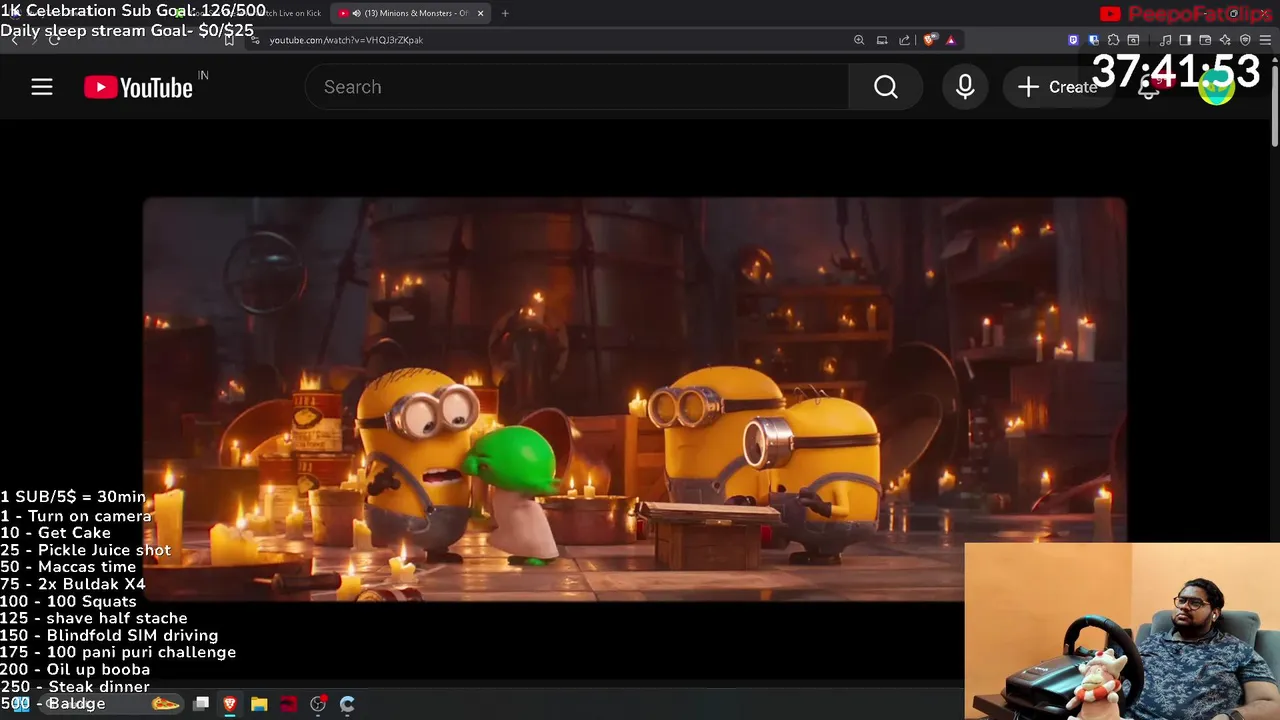1280x720 pixels.
Task: Open the Brave VPN shield icon
Action: 1245,40
